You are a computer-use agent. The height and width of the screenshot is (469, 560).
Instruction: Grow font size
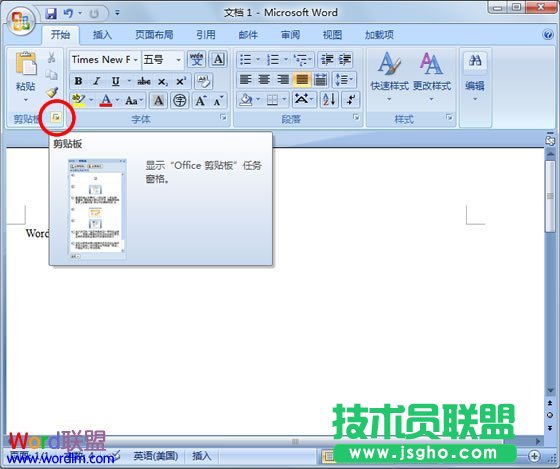(x=200, y=100)
